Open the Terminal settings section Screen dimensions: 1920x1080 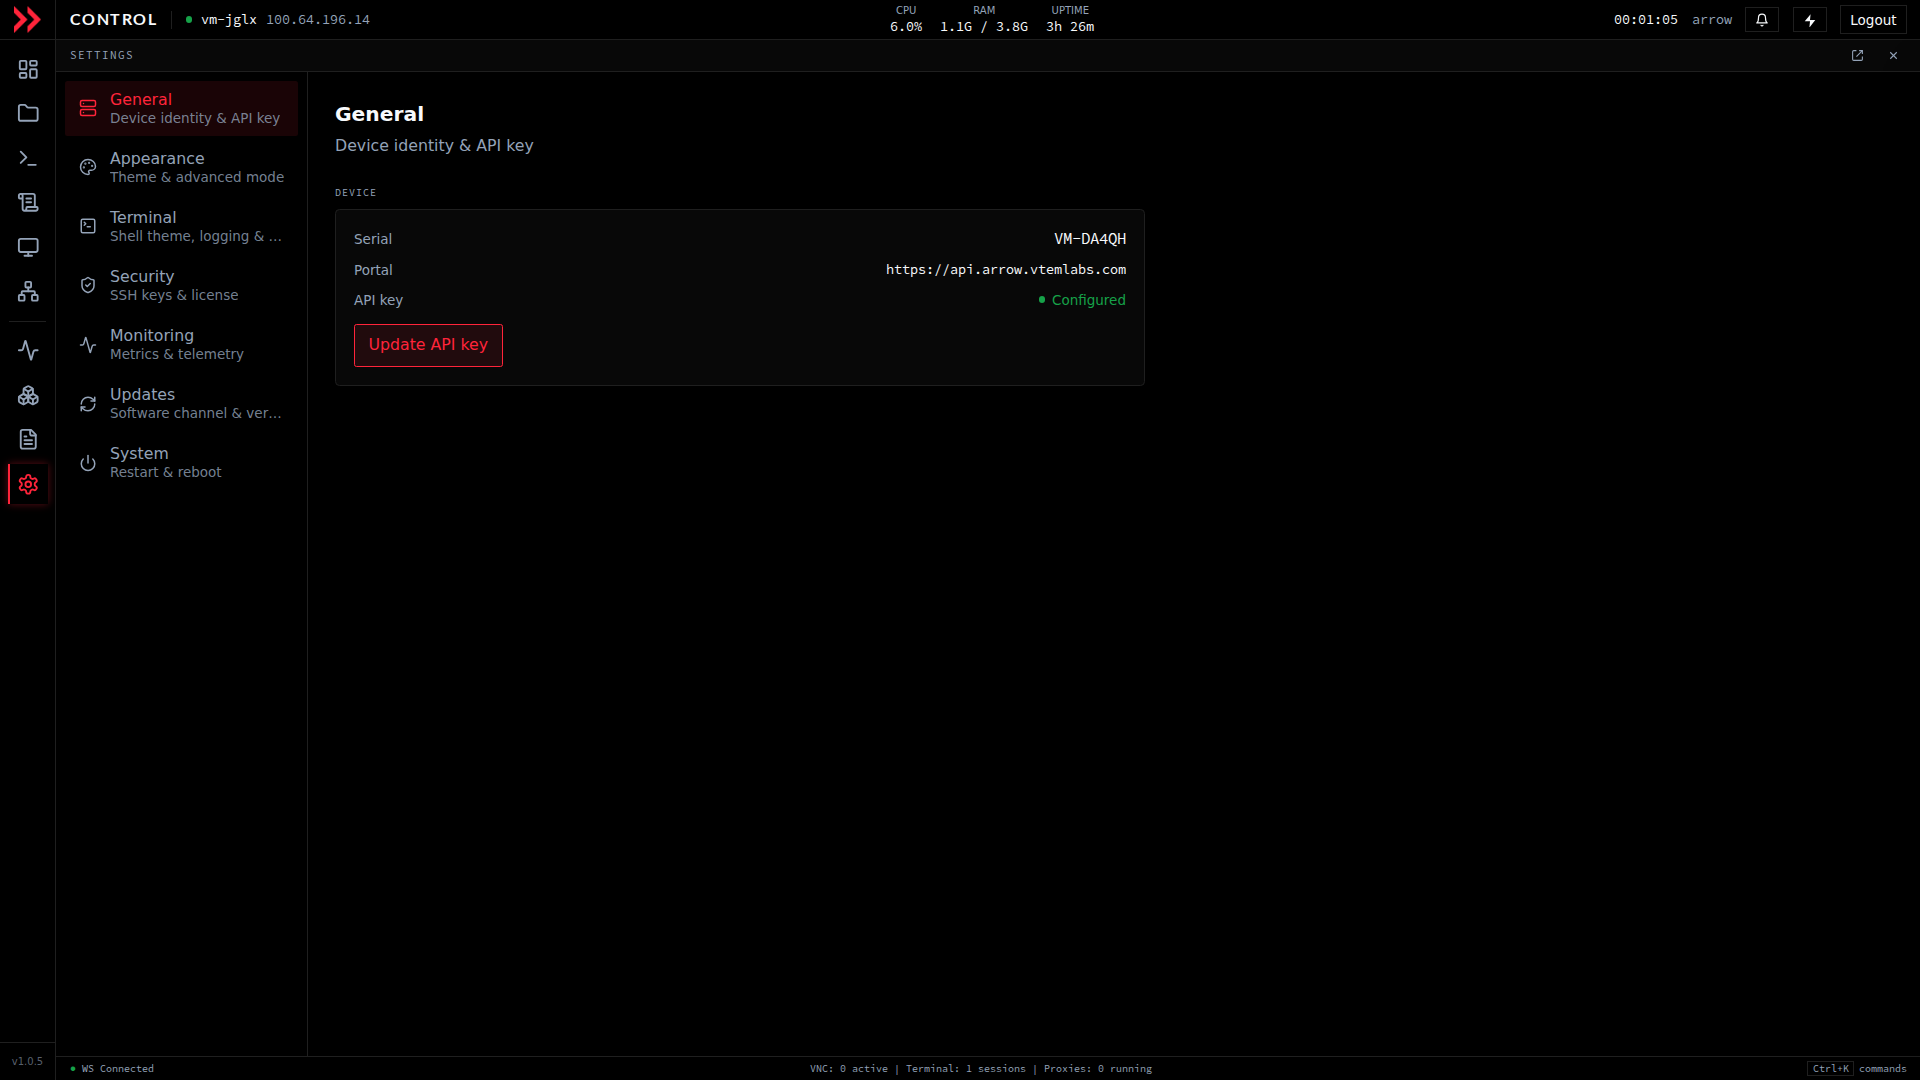click(x=182, y=226)
